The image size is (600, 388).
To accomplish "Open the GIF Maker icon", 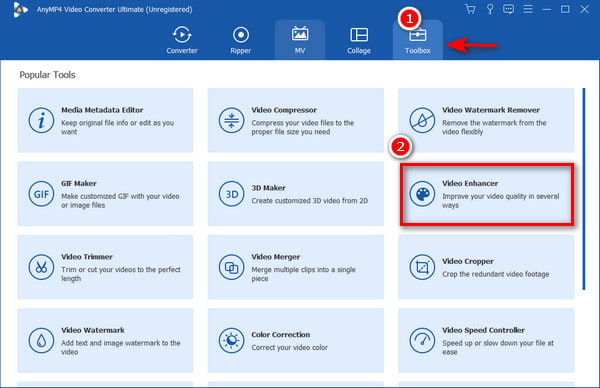I will point(41,194).
